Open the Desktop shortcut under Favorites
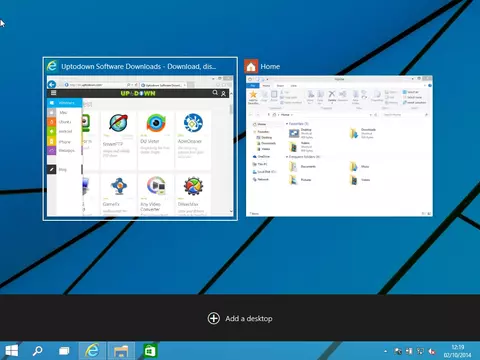Screen dimensions: 480x360 pyautogui.click(x=301, y=133)
